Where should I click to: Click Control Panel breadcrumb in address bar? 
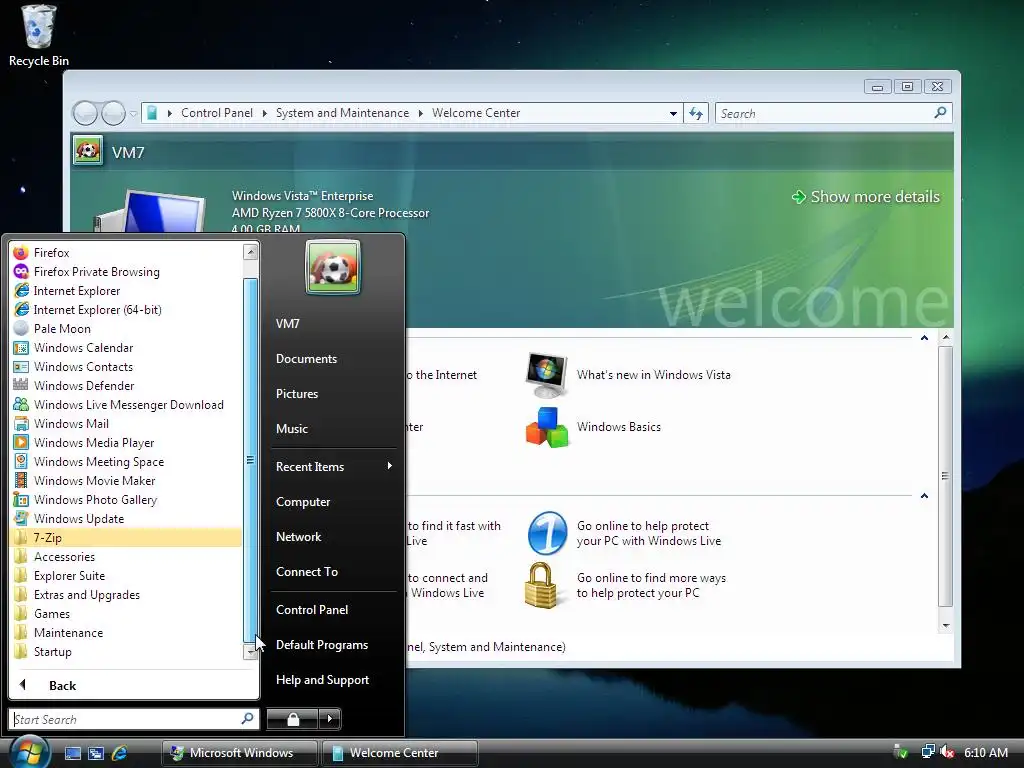pyautogui.click(x=217, y=113)
